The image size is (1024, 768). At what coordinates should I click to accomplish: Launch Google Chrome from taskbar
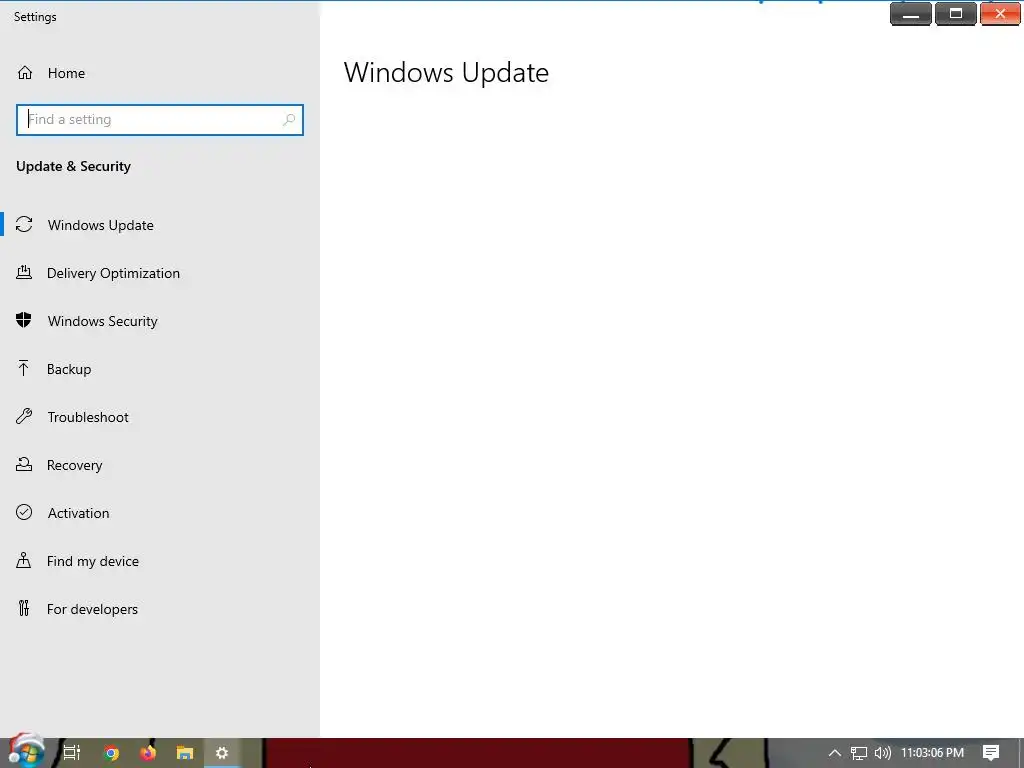pos(112,753)
